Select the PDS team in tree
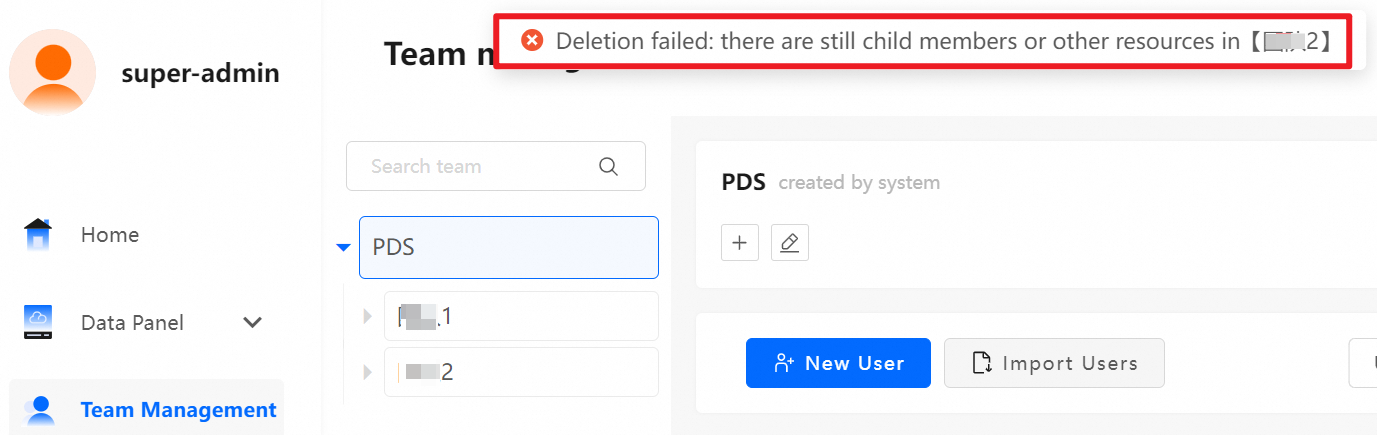1377x435 pixels. (x=508, y=247)
